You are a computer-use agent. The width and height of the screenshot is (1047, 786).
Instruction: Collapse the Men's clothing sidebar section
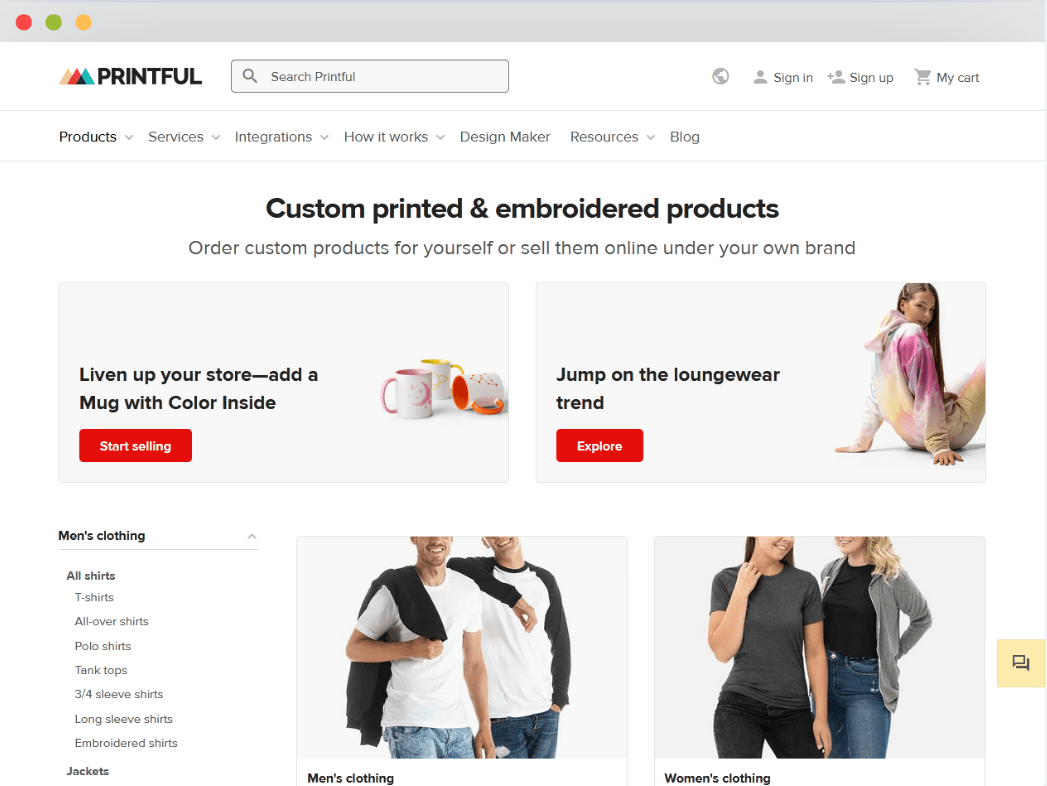(252, 536)
